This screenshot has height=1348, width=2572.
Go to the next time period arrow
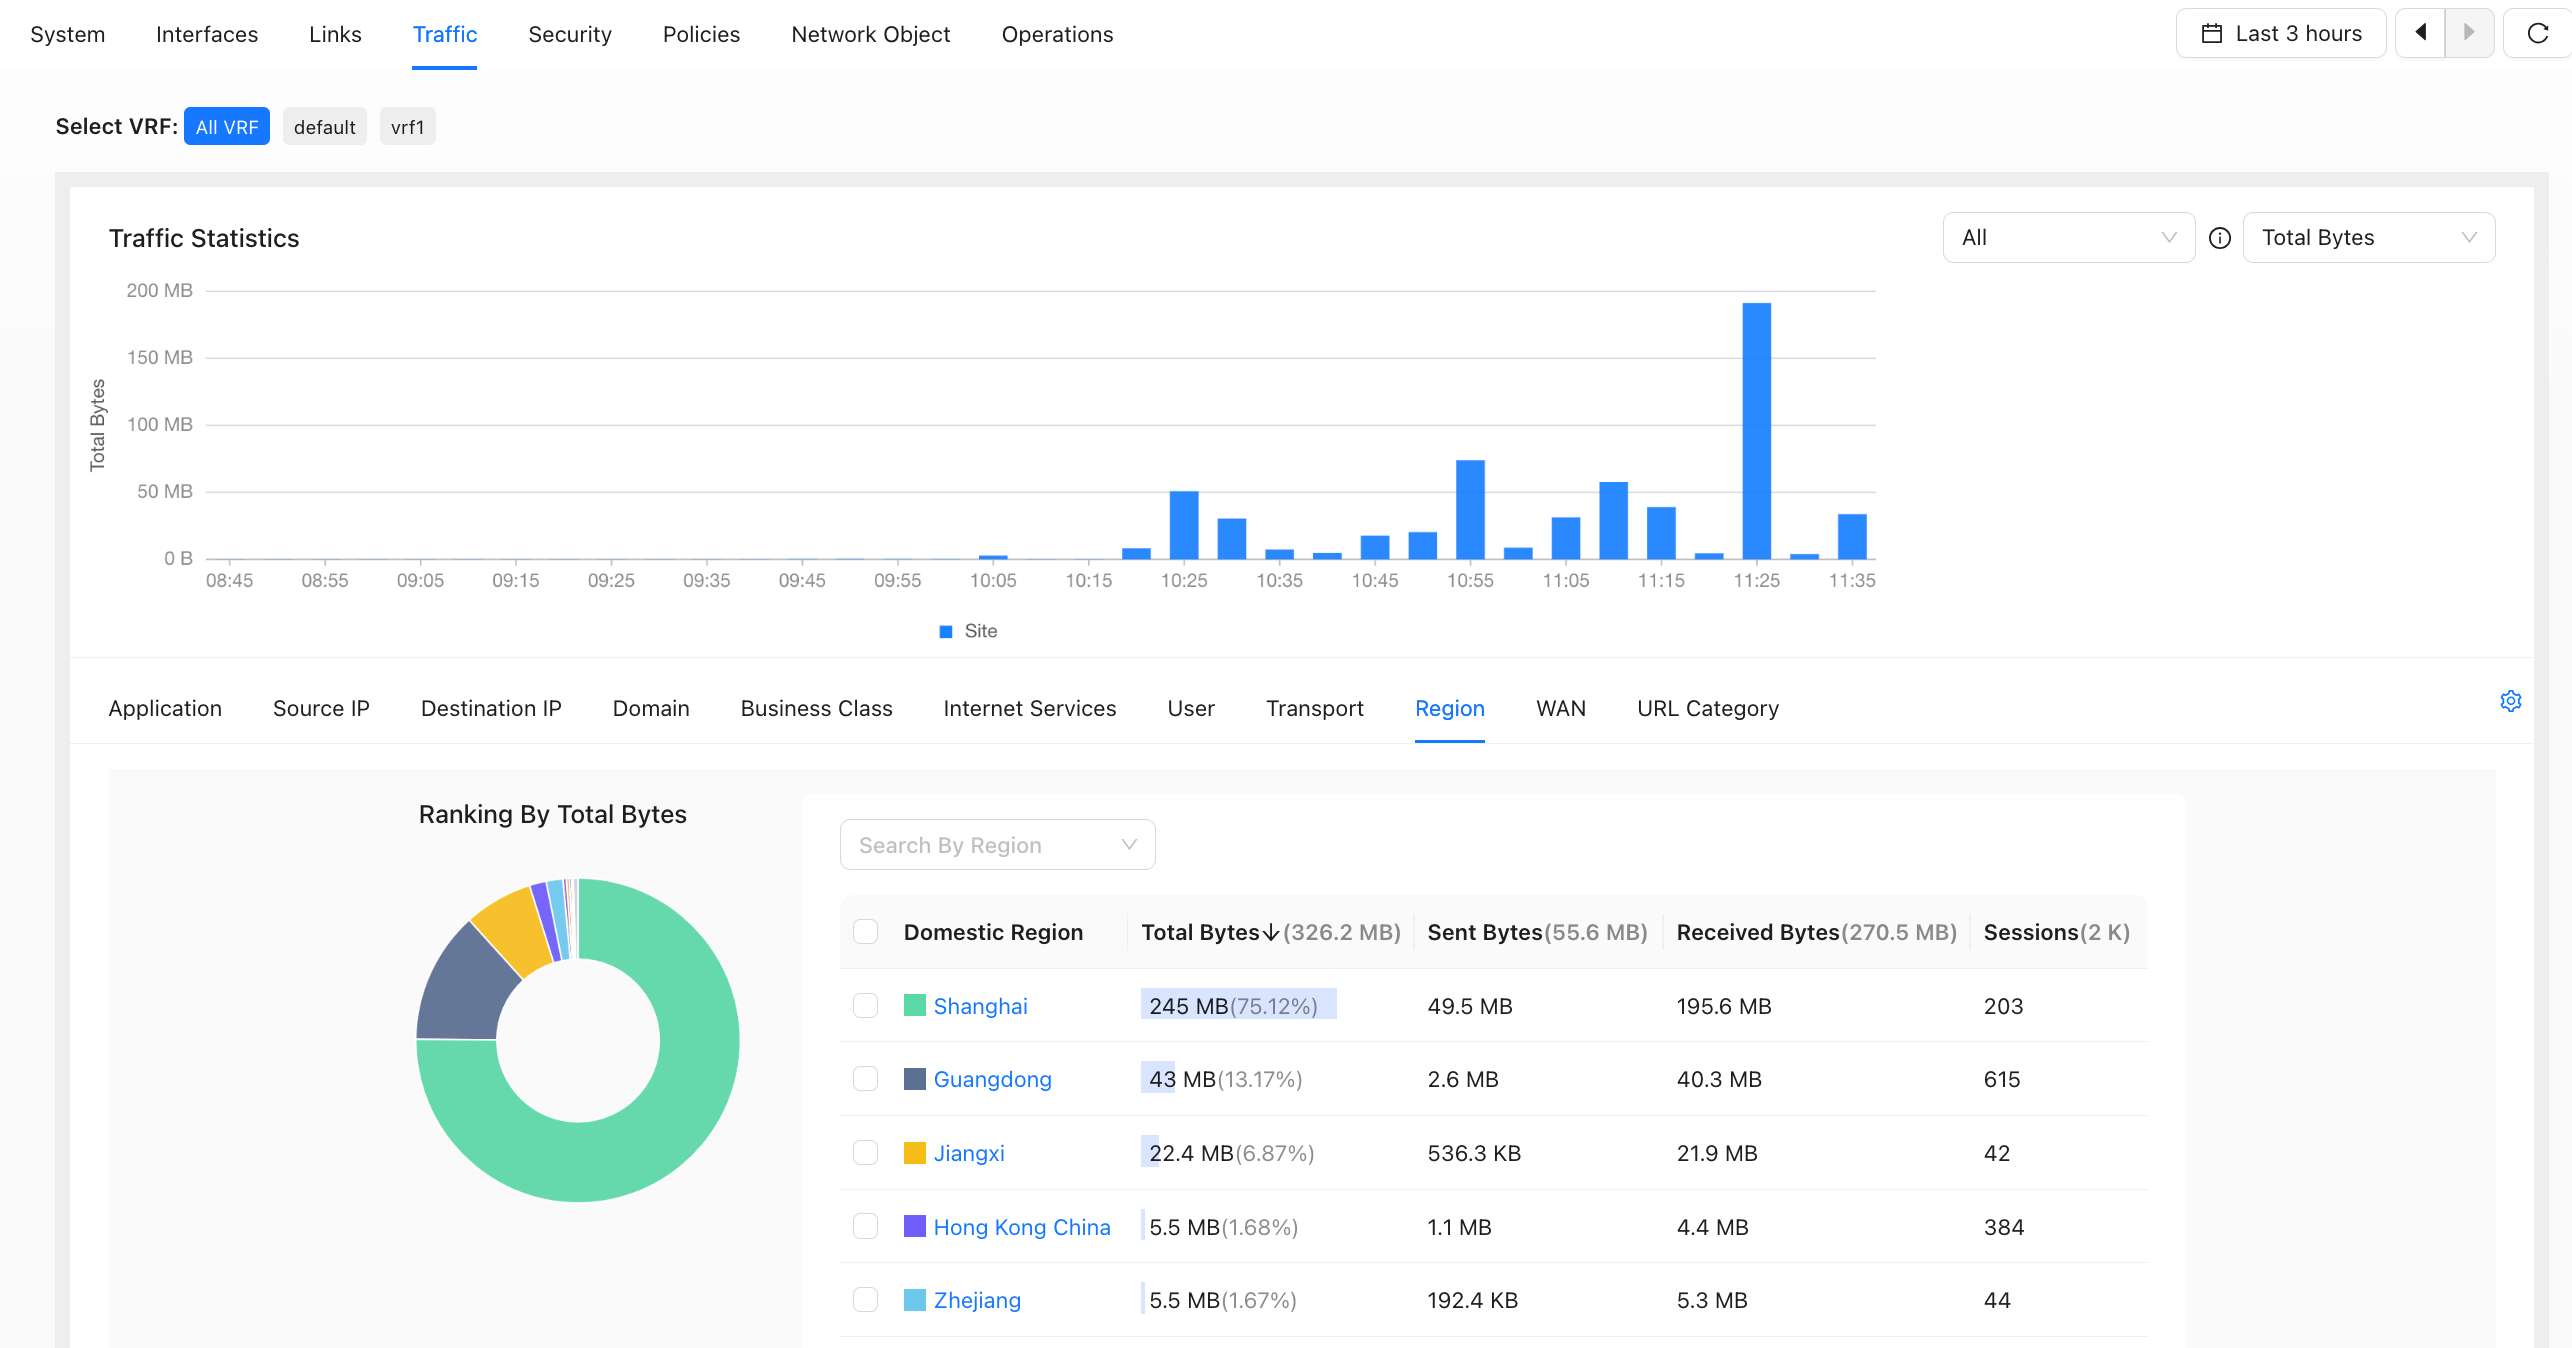point(2469,33)
